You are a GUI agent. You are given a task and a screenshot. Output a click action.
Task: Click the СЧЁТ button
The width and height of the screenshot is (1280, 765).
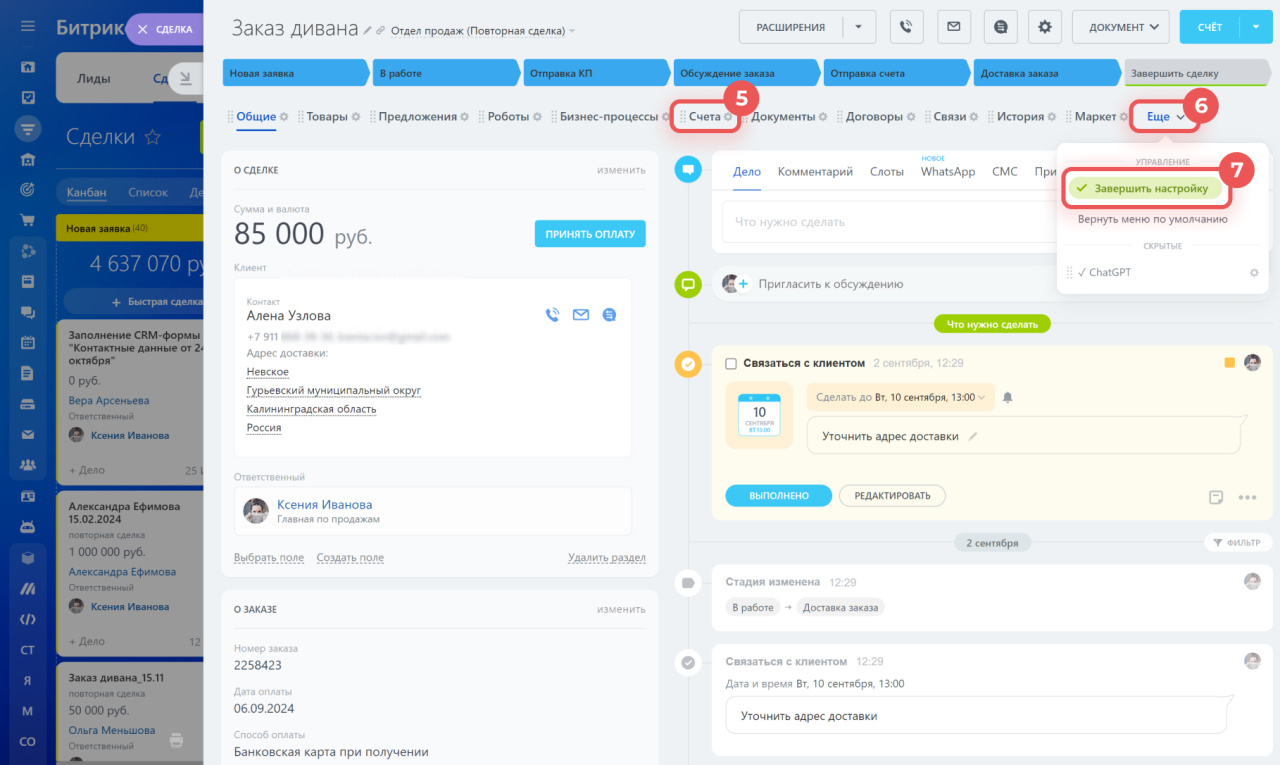[1210, 27]
